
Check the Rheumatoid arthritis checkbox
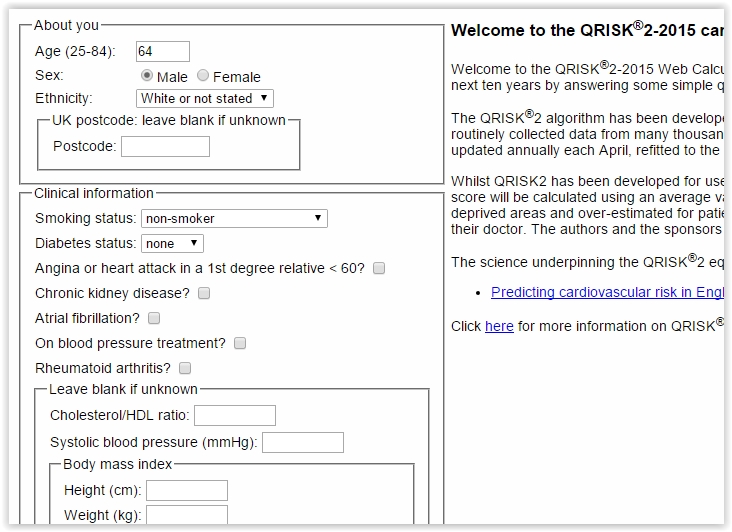click(x=185, y=368)
